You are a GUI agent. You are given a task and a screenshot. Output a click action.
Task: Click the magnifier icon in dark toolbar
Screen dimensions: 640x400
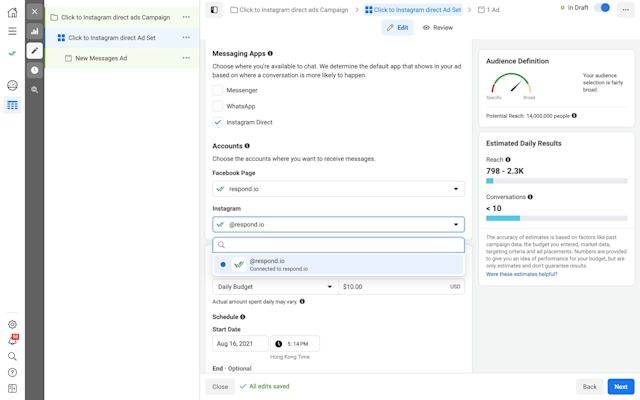coord(35,90)
